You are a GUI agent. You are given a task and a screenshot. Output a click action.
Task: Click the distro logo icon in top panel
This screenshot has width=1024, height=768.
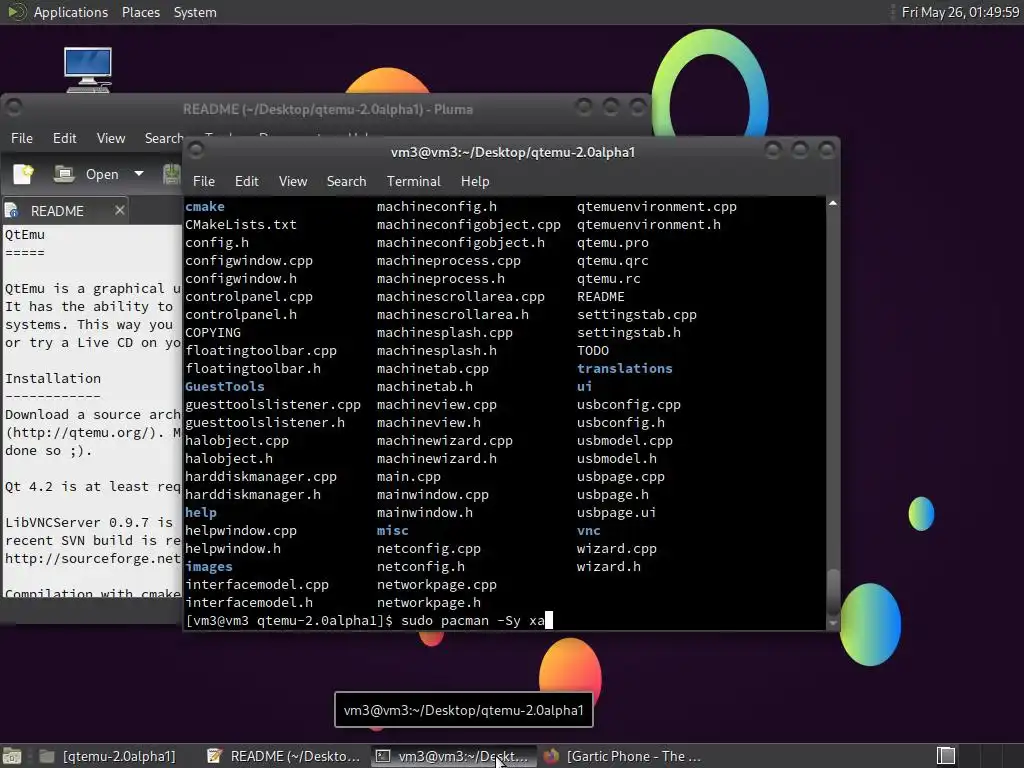17,12
